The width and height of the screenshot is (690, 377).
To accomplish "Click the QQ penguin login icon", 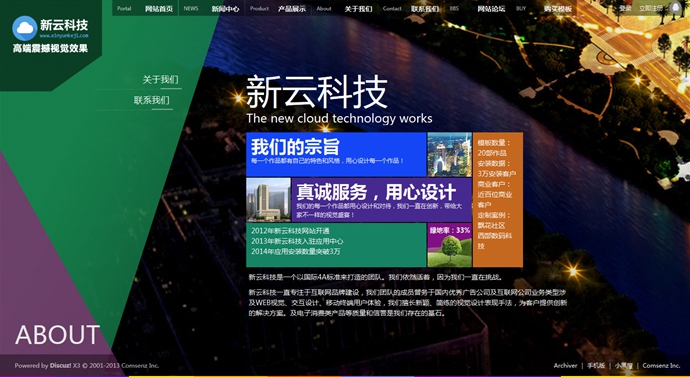I will (675, 8).
